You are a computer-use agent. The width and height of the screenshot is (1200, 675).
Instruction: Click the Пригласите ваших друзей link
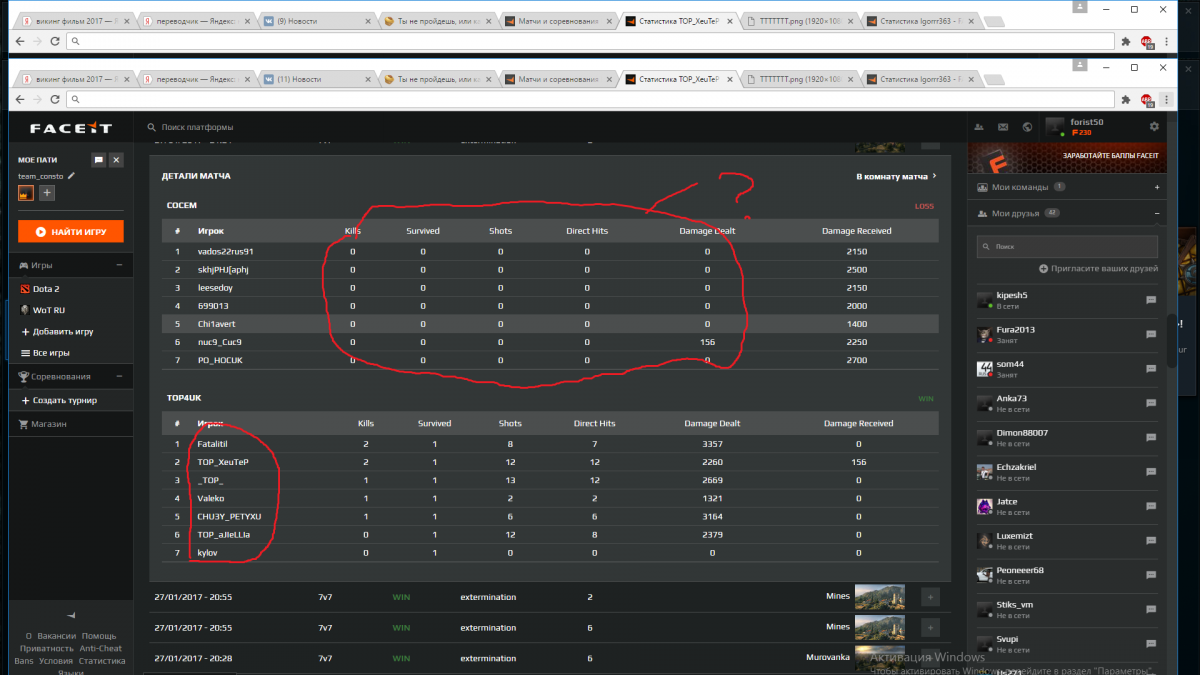click(1098, 269)
